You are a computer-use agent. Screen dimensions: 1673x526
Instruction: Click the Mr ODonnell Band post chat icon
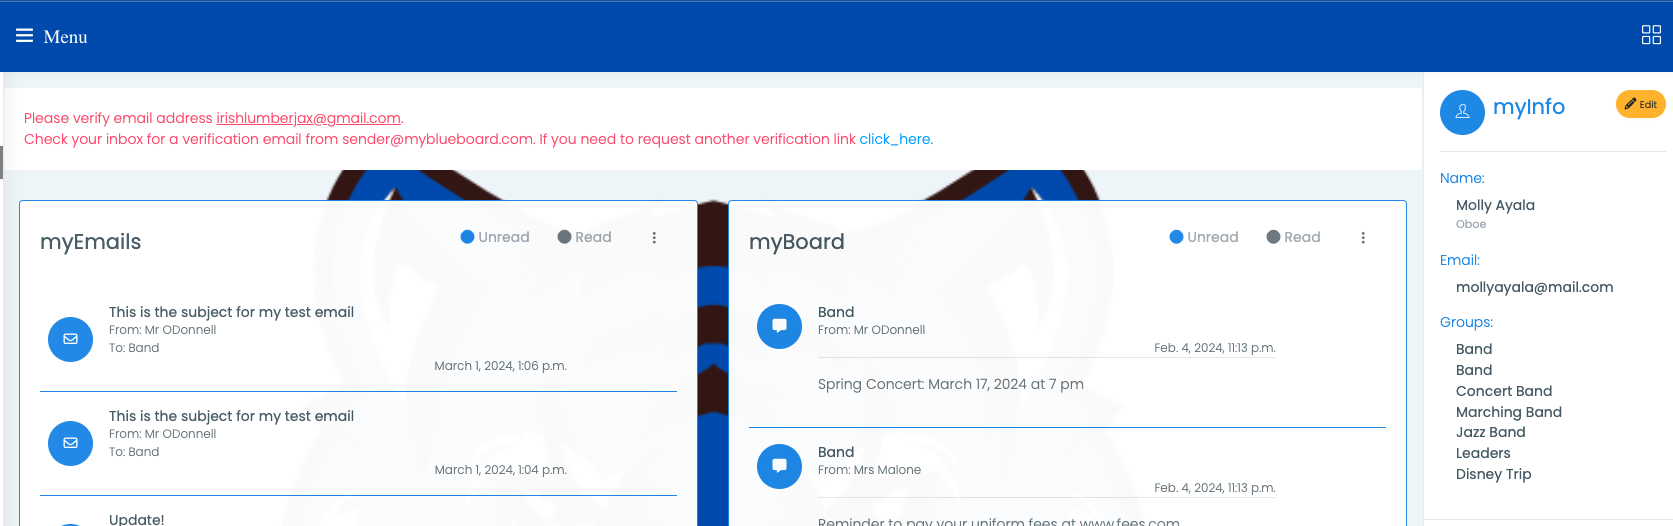(x=779, y=326)
